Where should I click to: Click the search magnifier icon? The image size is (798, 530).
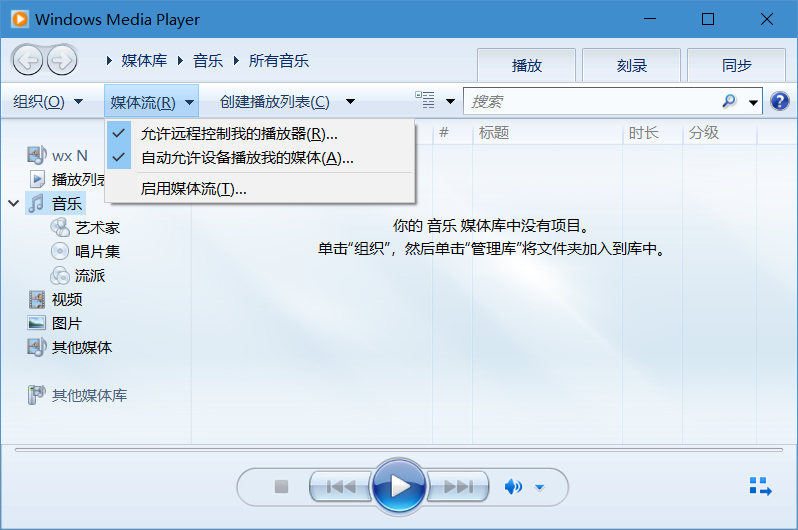tap(729, 101)
